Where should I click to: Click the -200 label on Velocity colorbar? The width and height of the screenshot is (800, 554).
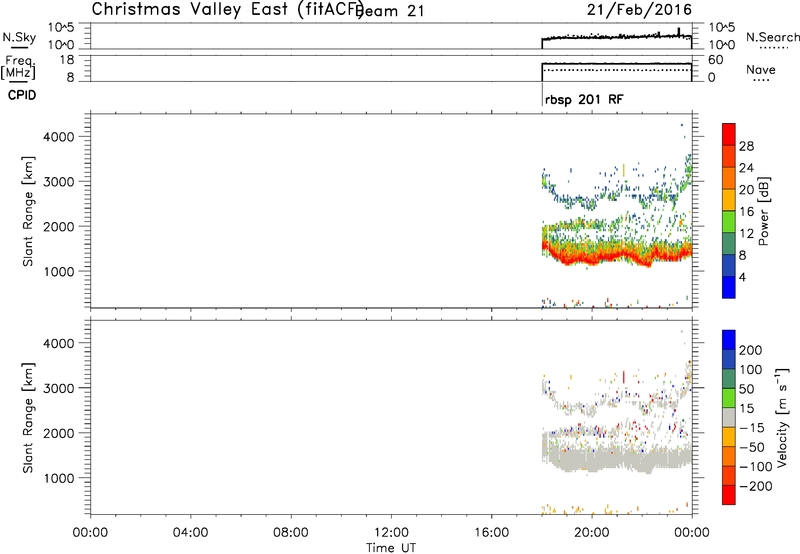click(x=755, y=486)
